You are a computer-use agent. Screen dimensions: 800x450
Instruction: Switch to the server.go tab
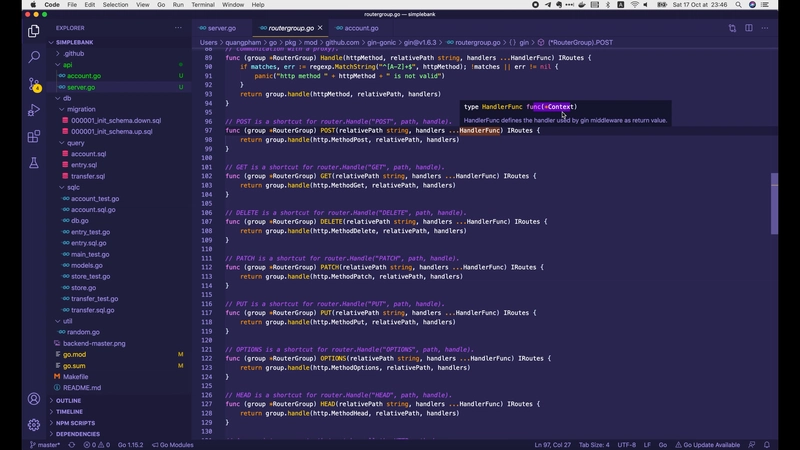[221, 28]
